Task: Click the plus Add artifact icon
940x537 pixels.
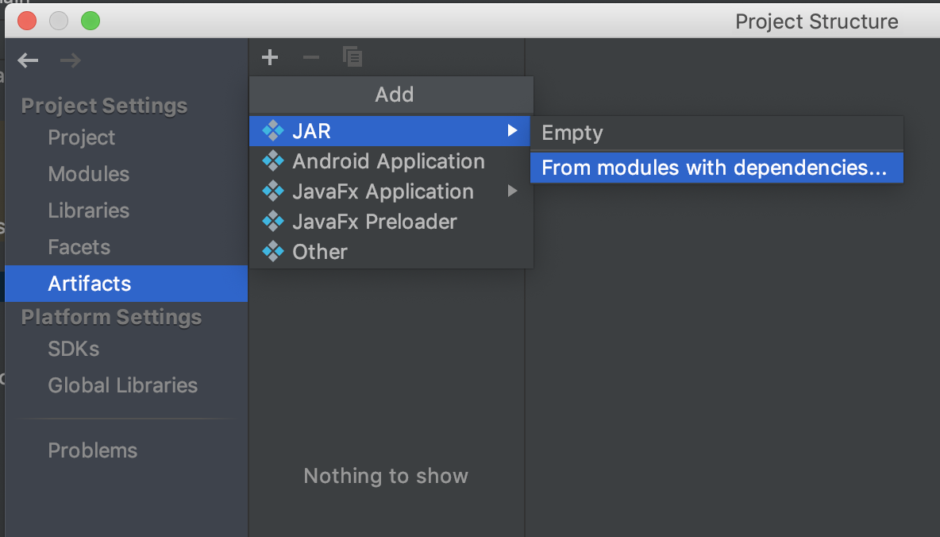Action: click(270, 58)
